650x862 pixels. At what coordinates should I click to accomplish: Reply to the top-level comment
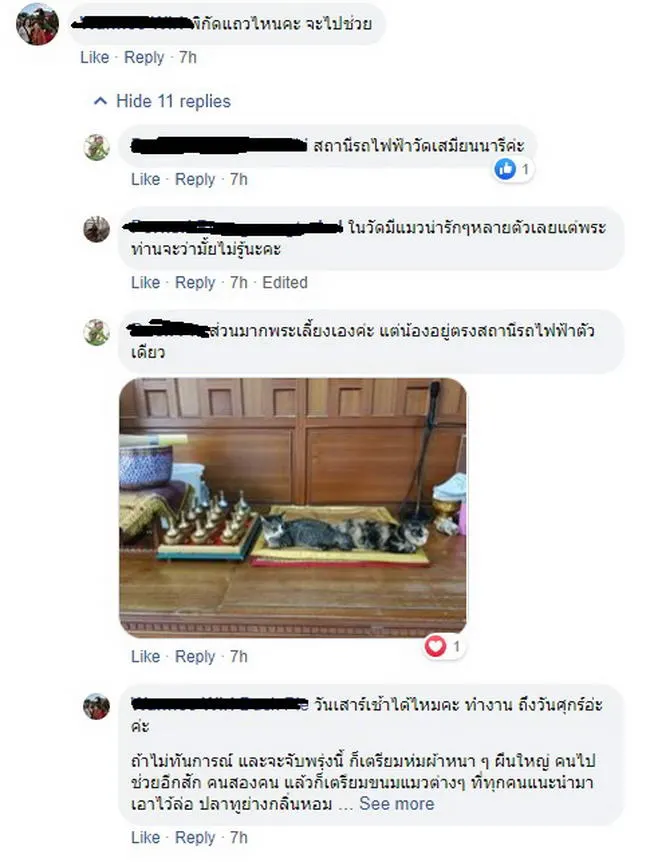coord(144,57)
